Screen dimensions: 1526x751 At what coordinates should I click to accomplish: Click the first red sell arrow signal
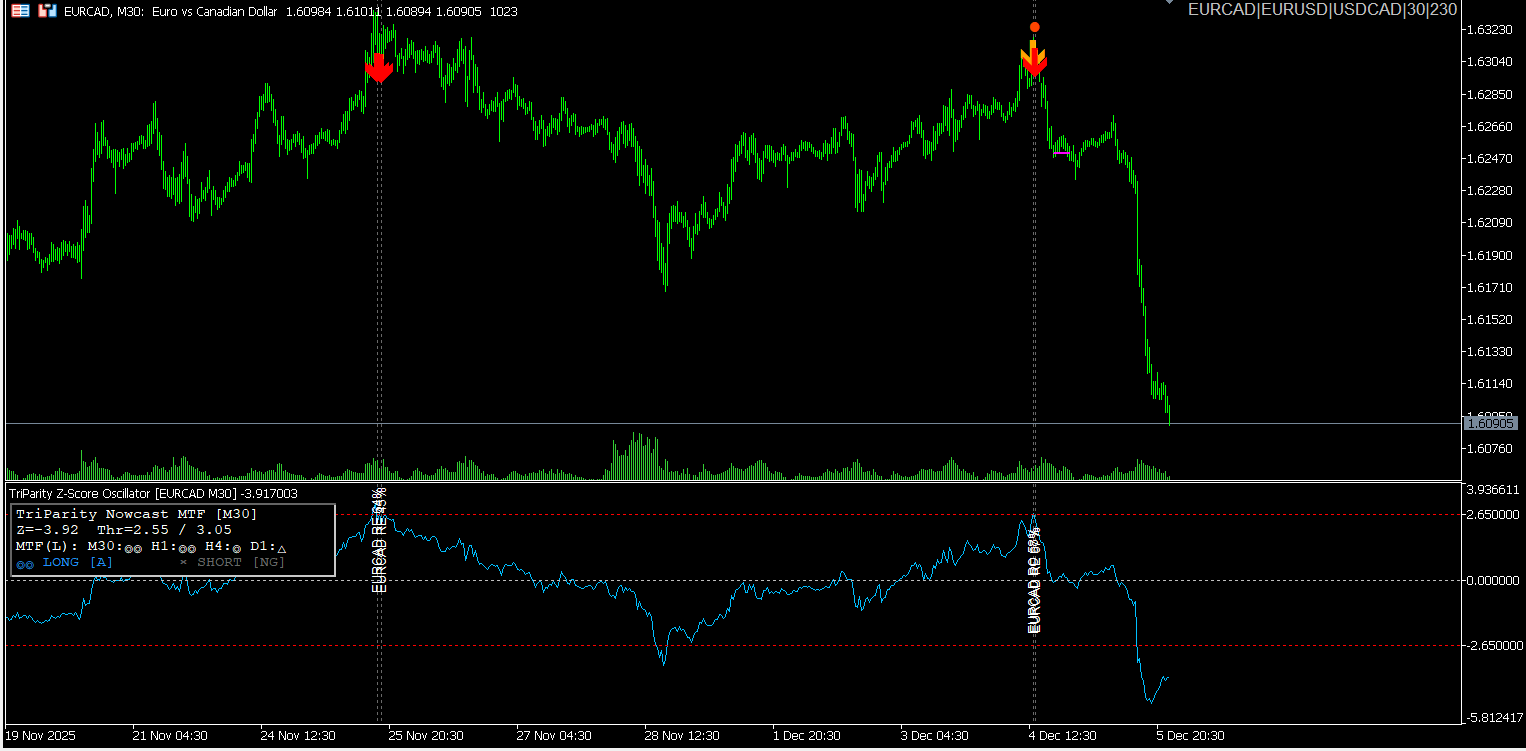tap(378, 69)
